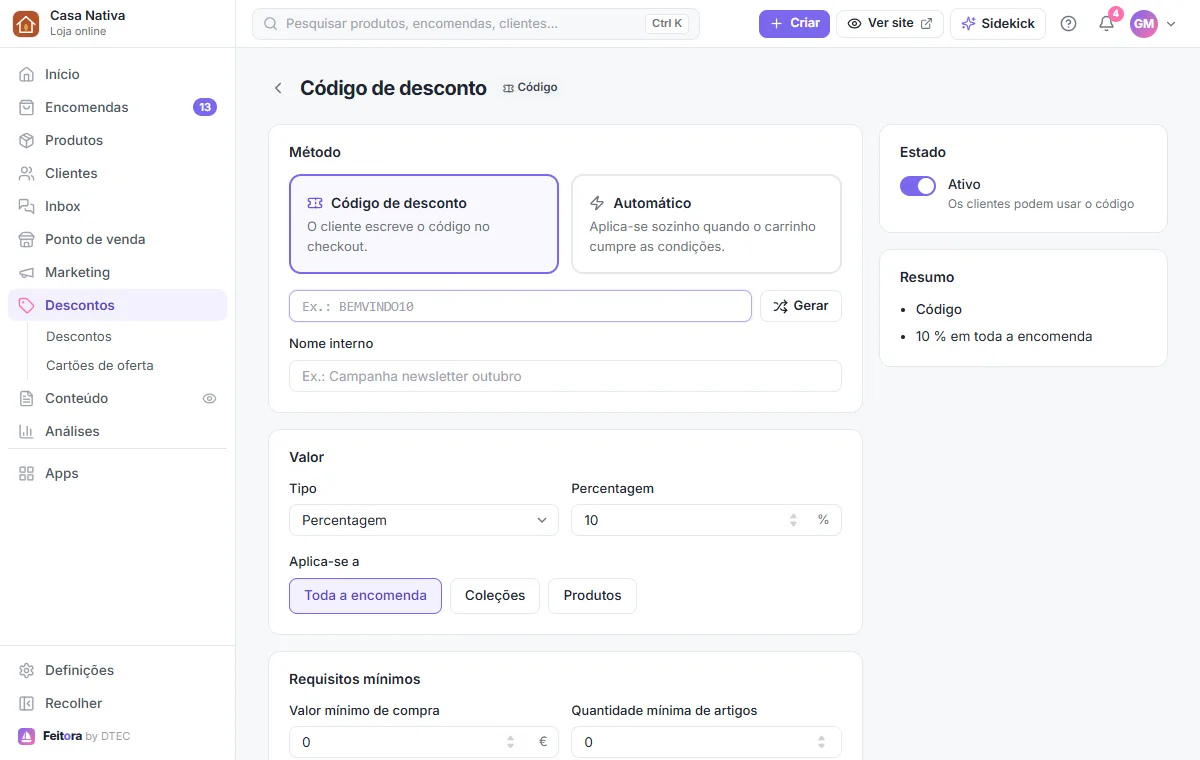
Task: Open the notifications bell icon
Action: pos(1106,24)
